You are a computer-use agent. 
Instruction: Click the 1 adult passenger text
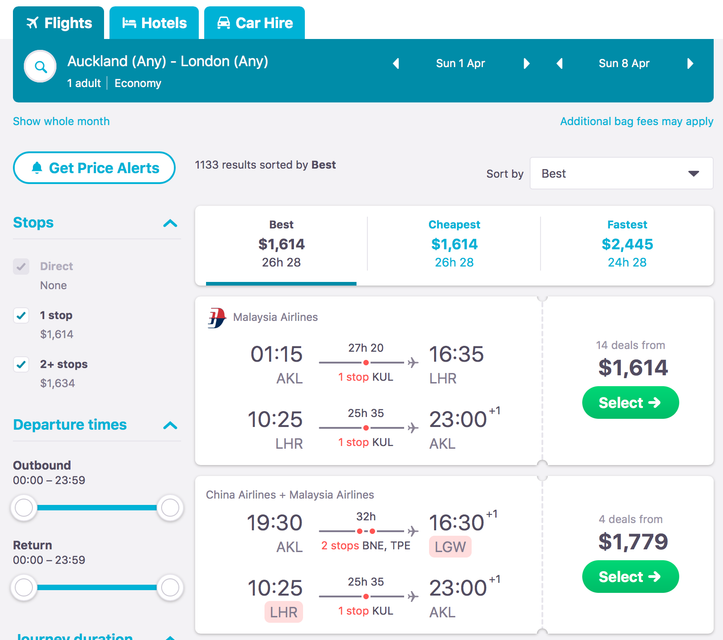pos(84,83)
